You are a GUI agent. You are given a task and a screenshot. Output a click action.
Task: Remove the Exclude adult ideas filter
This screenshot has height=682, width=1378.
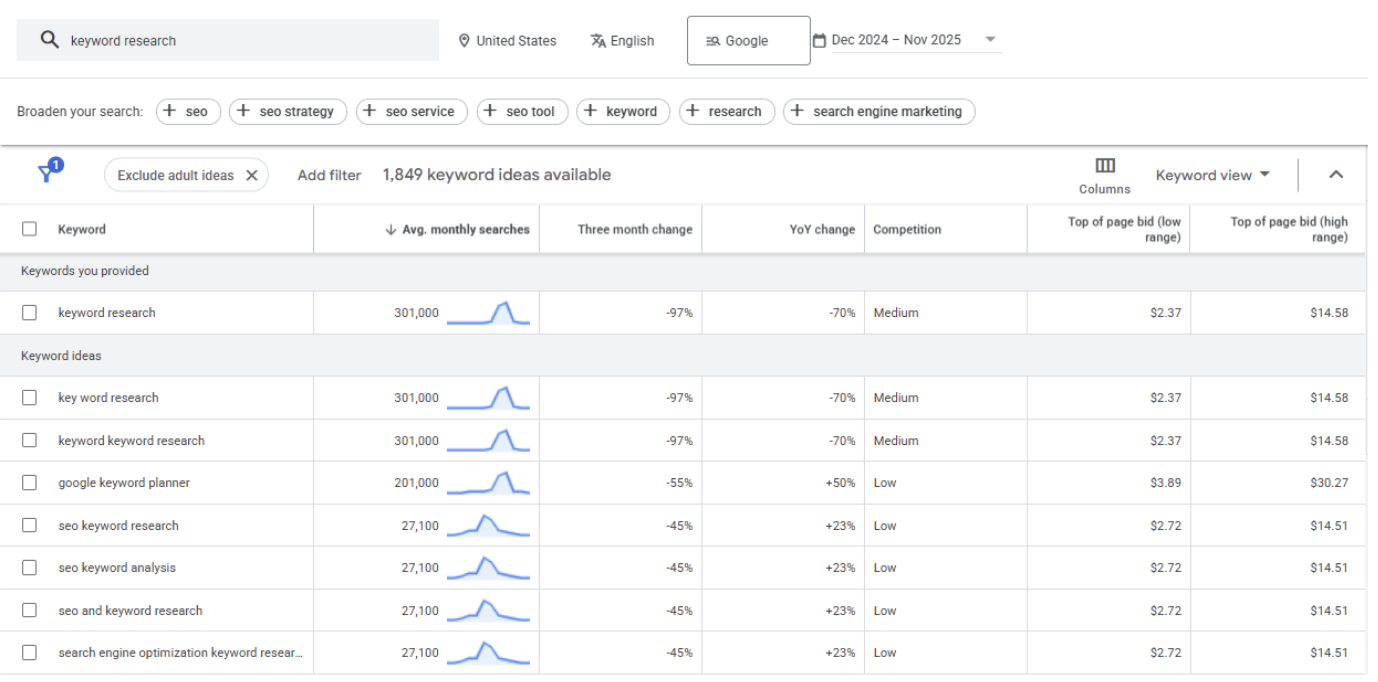[253, 174]
